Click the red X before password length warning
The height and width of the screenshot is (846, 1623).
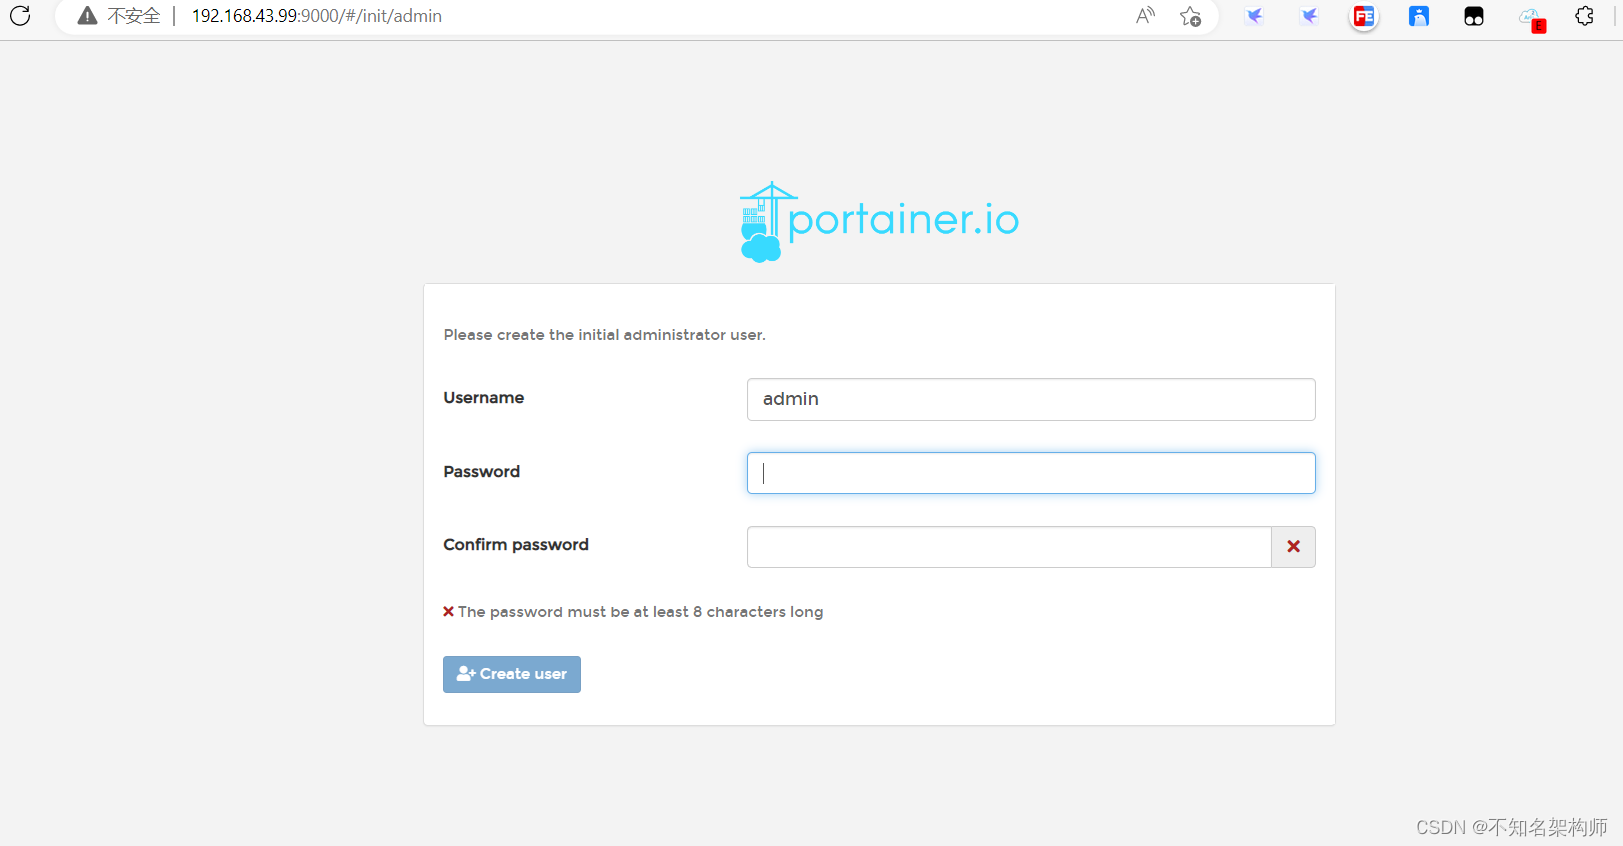449,611
